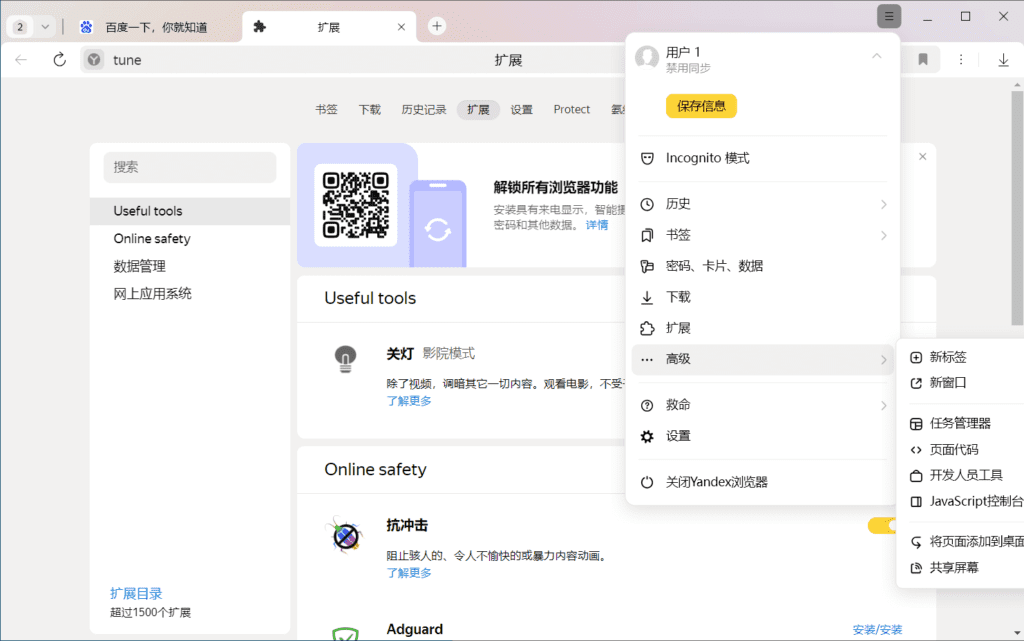
Task: Click the 安装/安装 link for Adguard
Action: [x=877, y=629]
